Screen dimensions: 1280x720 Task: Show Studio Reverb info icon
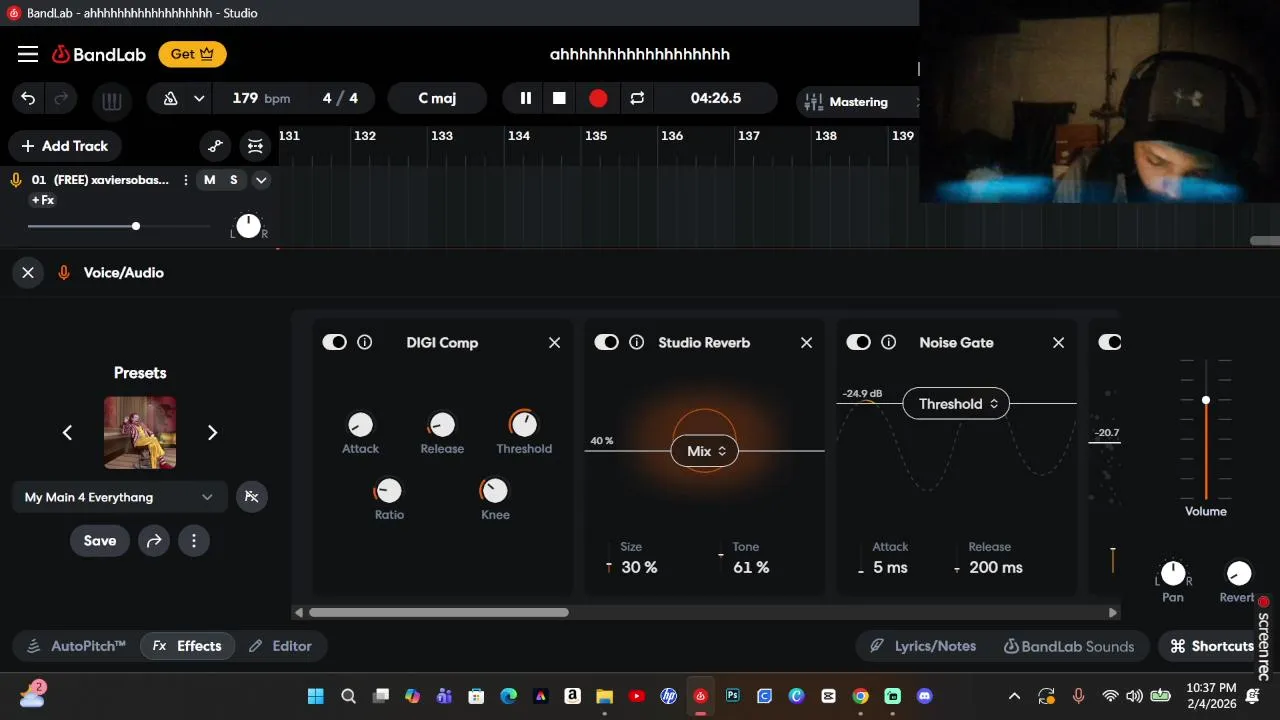[637, 342]
